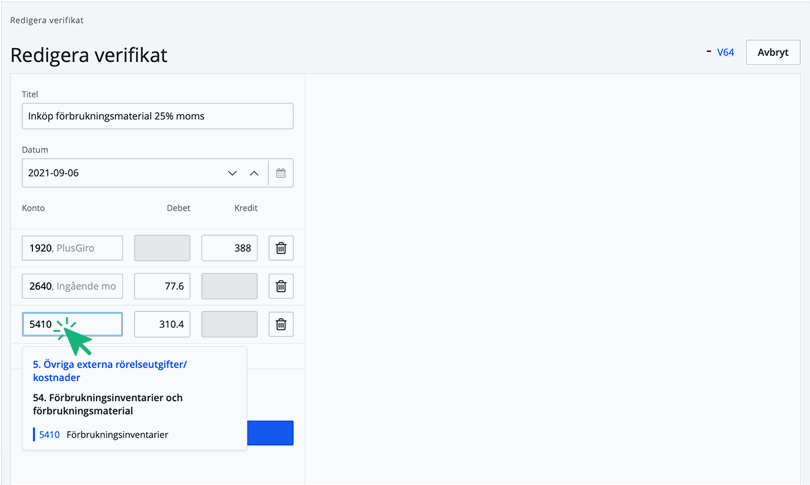Open the V64 verification link

coord(725,52)
